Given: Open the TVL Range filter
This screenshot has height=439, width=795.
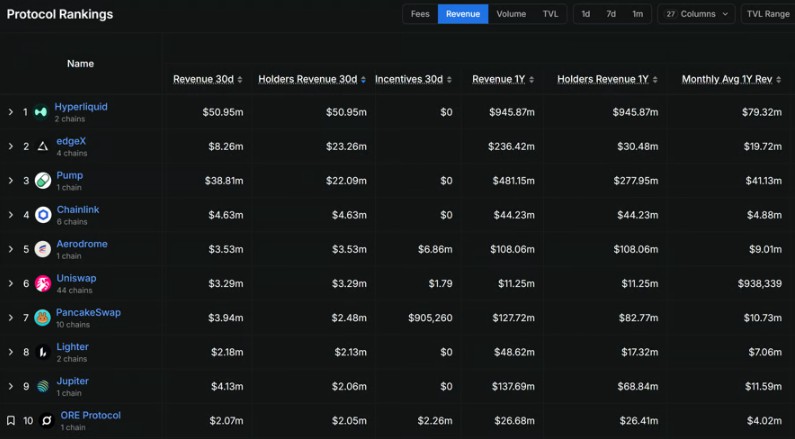Looking at the screenshot, I should [768, 14].
